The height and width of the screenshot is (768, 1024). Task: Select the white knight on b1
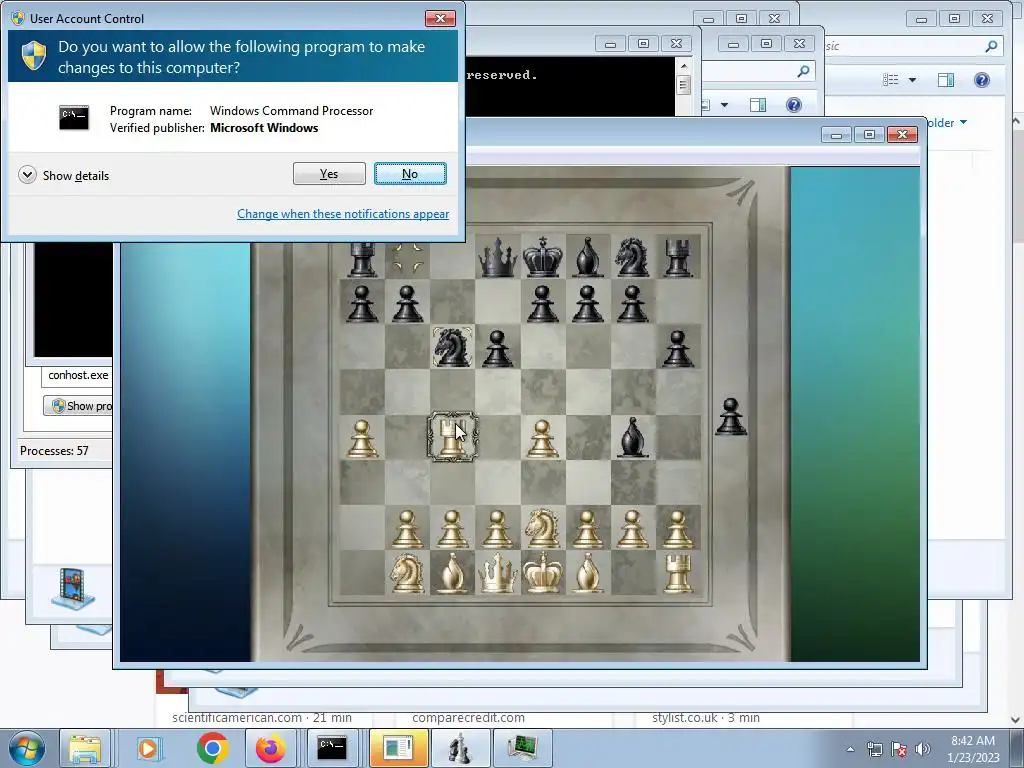(x=408, y=573)
